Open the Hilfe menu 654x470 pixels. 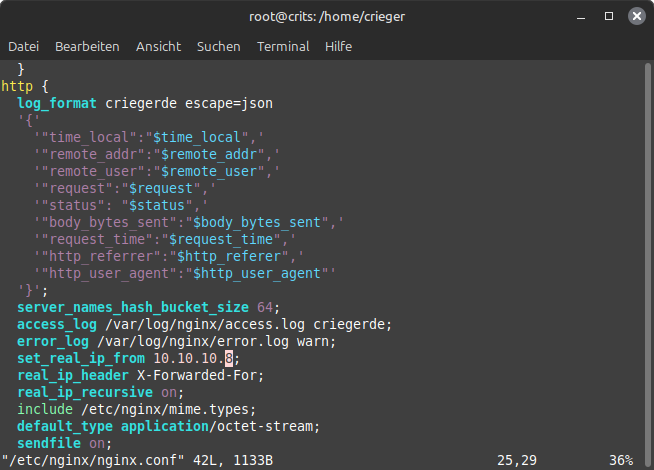[338, 46]
